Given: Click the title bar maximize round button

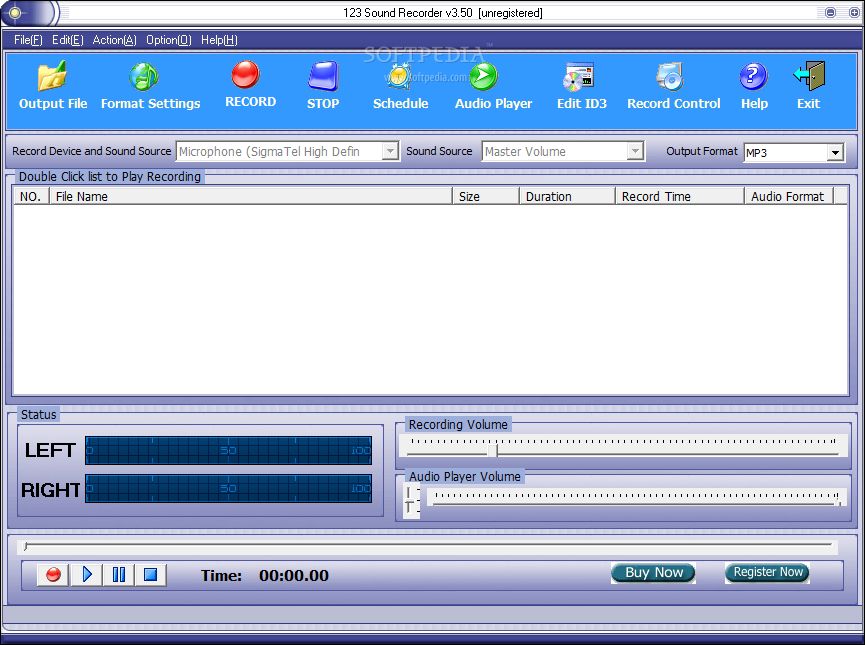Looking at the screenshot, I should [x=853, y=12].
